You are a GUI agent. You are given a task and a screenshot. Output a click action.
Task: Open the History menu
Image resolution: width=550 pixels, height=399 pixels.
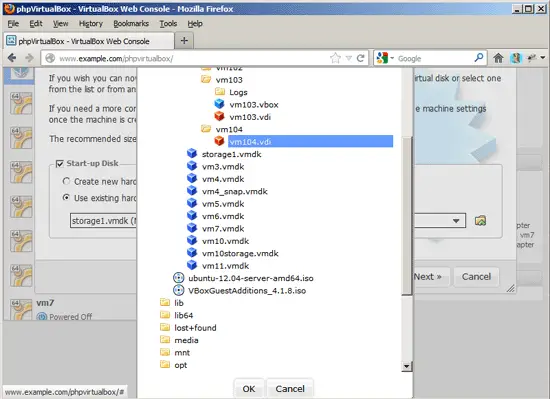(x=90, y=23)
